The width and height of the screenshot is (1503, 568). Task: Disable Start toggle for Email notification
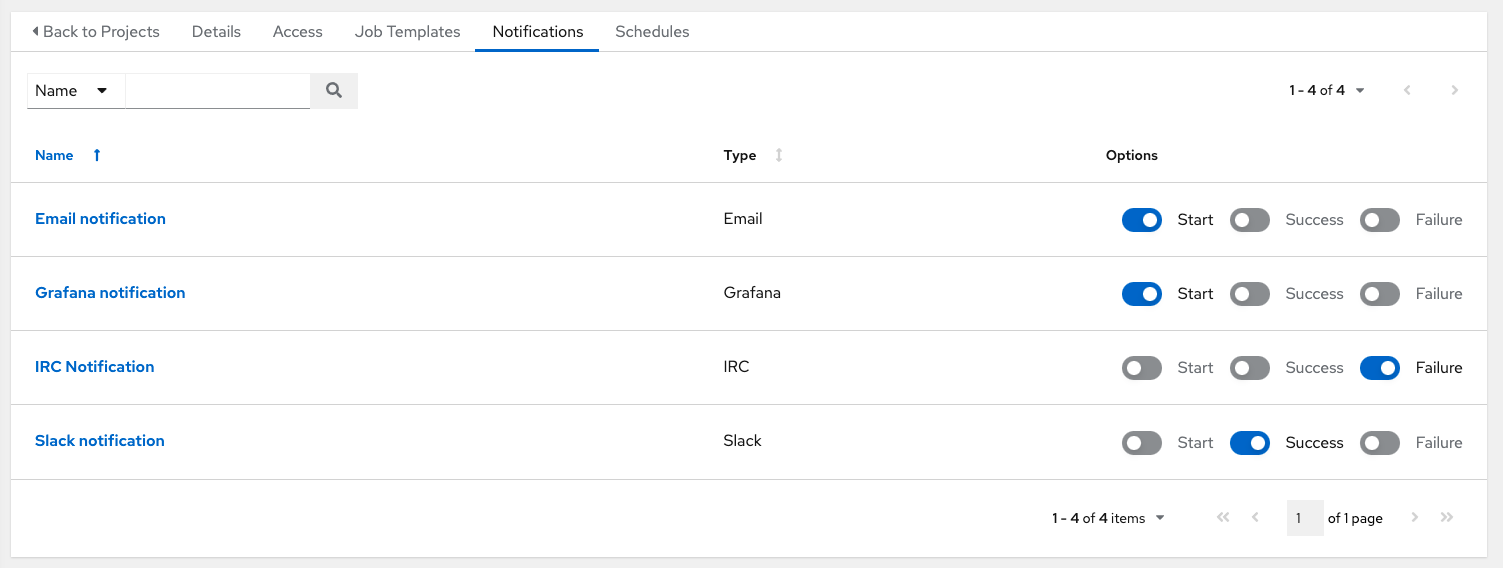click(1141, 220)
